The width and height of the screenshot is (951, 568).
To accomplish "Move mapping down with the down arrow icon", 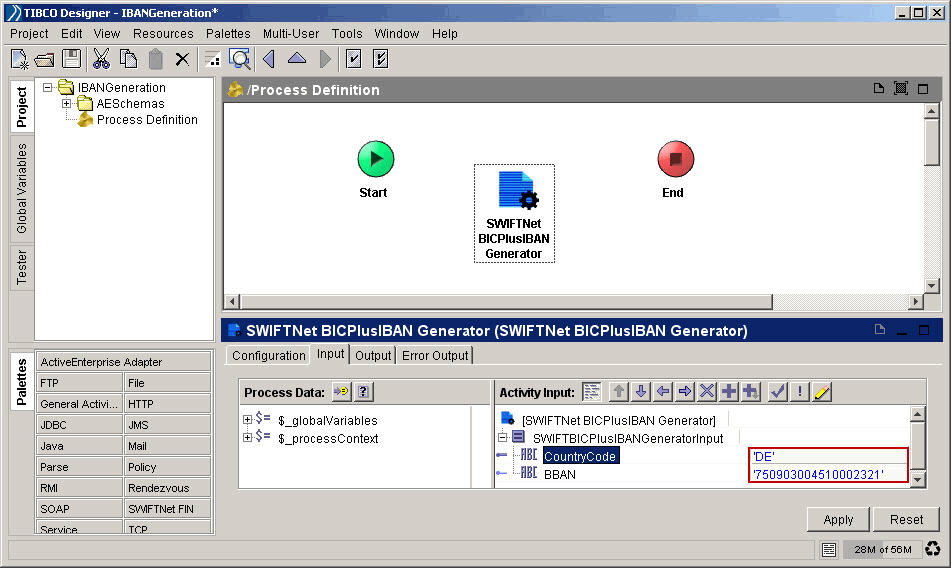I will pyautogui.click(x=641, y=392).
